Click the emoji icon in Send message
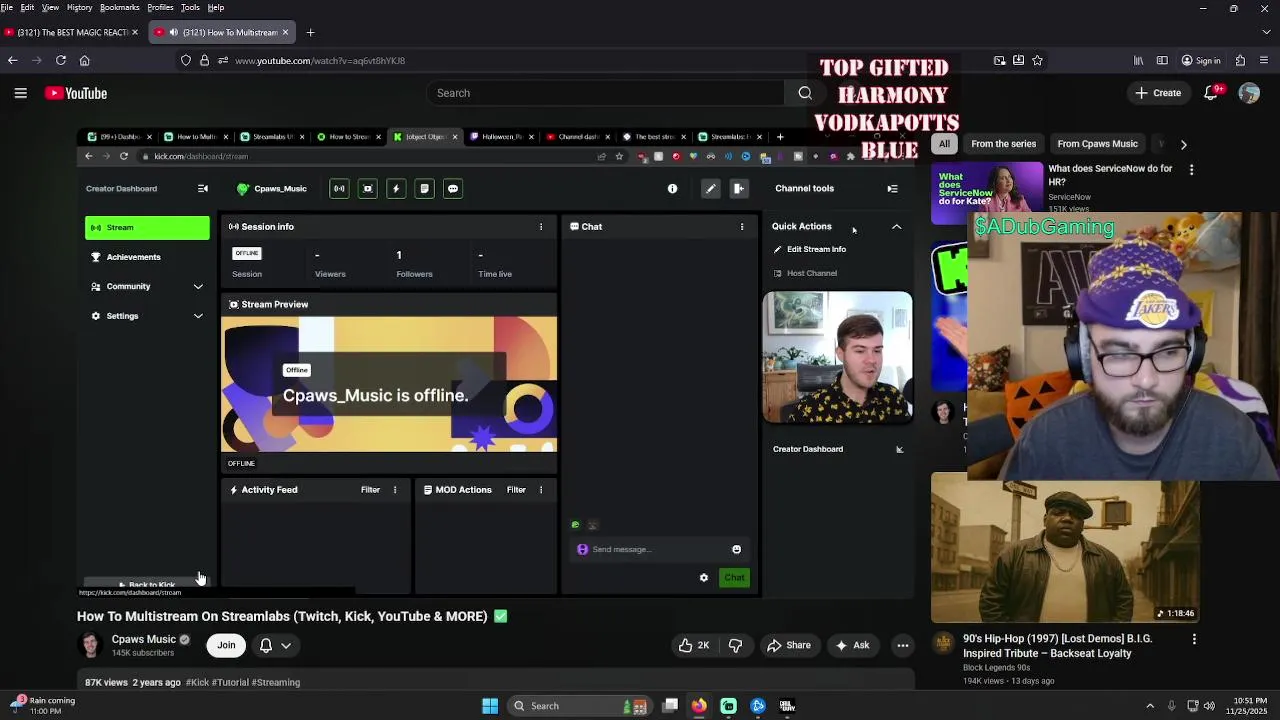Image resolution: width=1280 pixels, height=720 pixels. coord(736,549)
